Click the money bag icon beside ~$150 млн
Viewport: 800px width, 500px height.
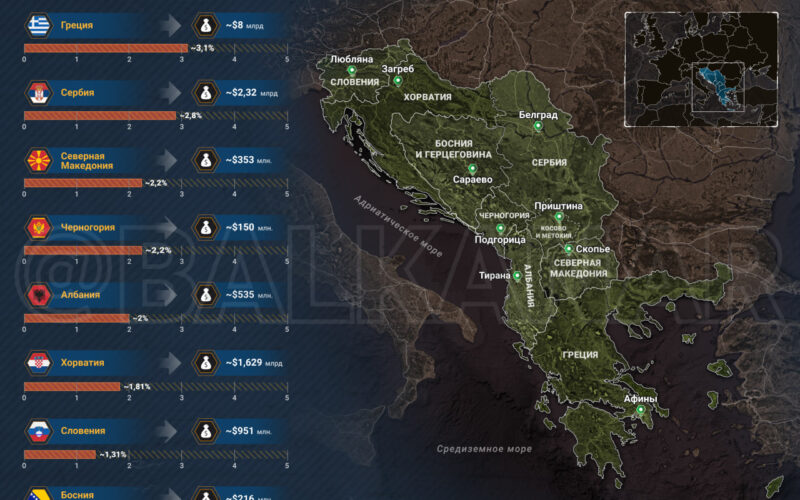pyautogui.click(x=206, y=228)
